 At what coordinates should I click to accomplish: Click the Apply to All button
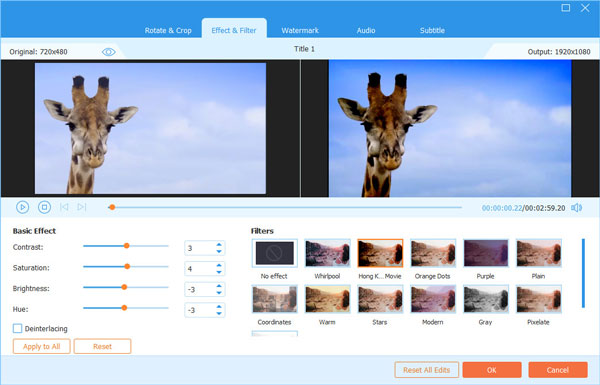(x=42, y=346)
